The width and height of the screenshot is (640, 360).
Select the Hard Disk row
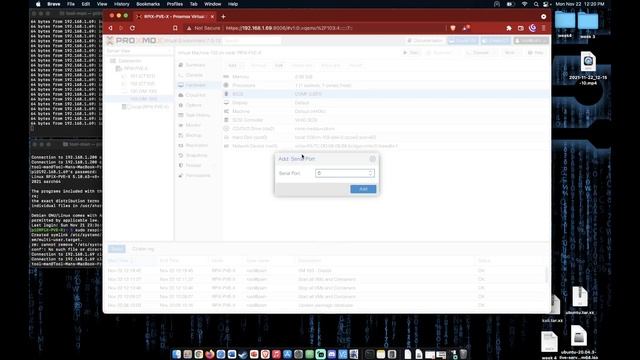[x=386, y=137]
